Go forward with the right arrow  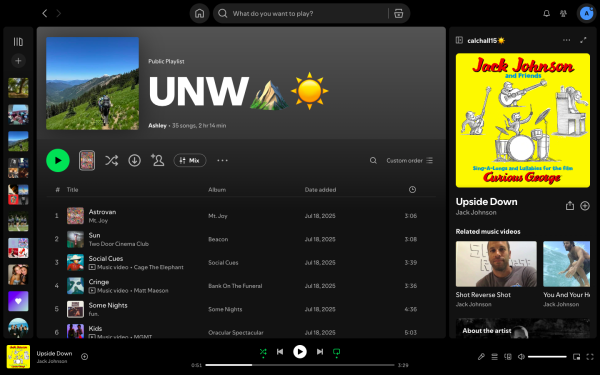click(x=59, y=13)
